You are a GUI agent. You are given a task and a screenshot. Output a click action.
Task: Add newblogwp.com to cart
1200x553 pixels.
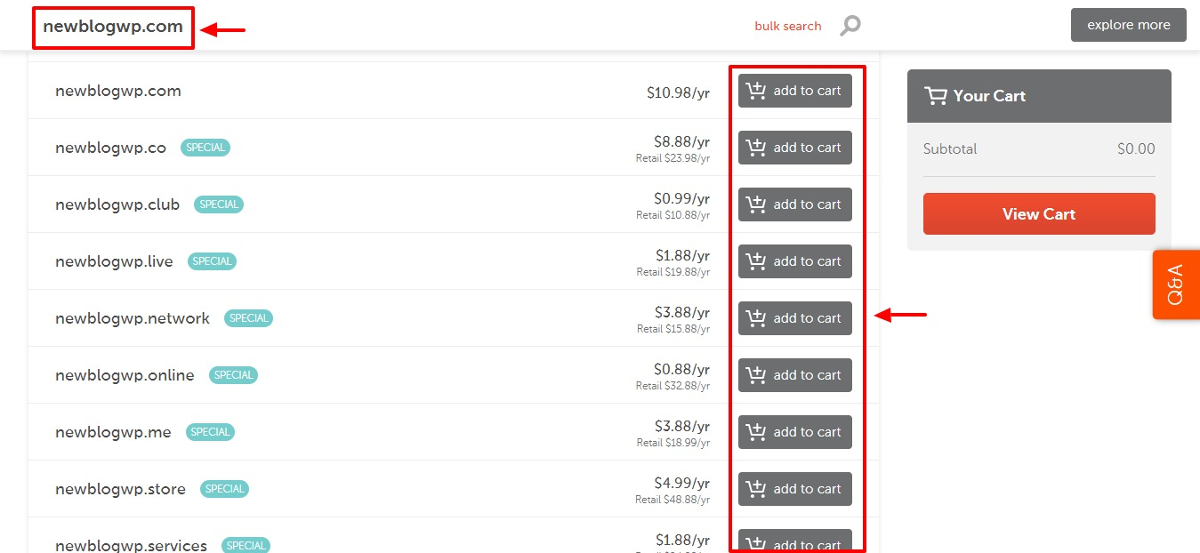(x=795, y=91)
